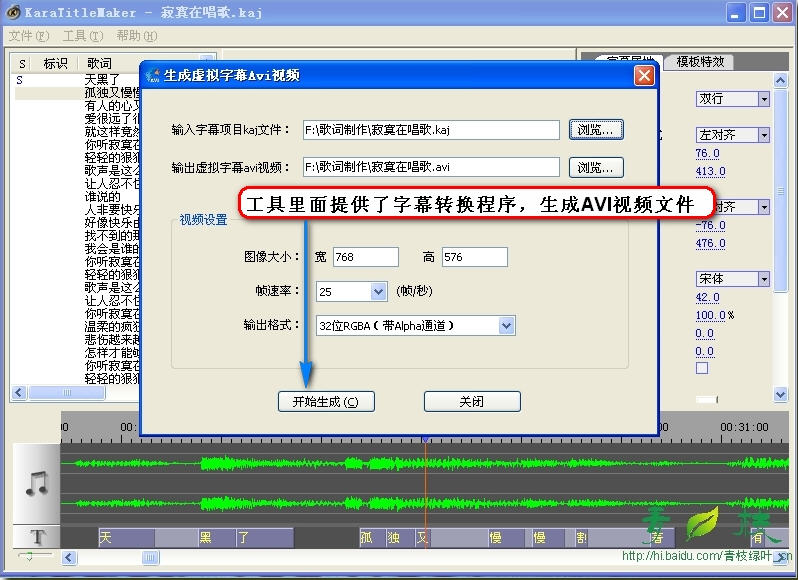798x580 pixels.
Task: Click the properties panel vertical scrollbar thumb
Action: [780, 191]
